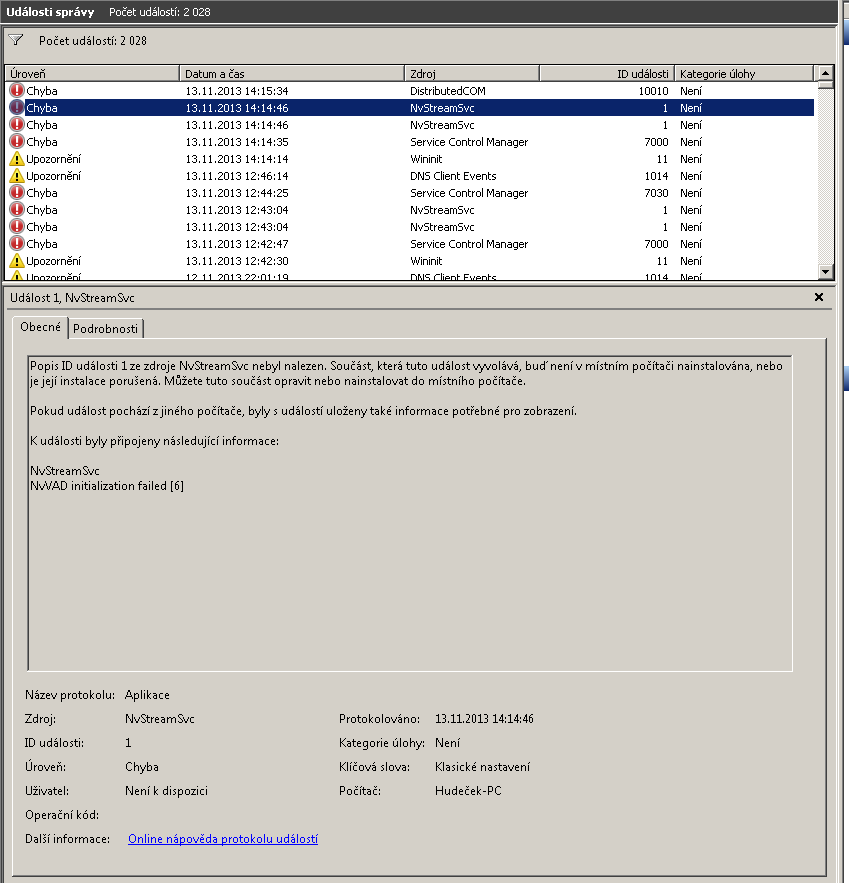Click warning icon of Wininit 12:42:30 row
Image resolution: width=849 pixels, height=883 pixels.
(x=17, y=261)
